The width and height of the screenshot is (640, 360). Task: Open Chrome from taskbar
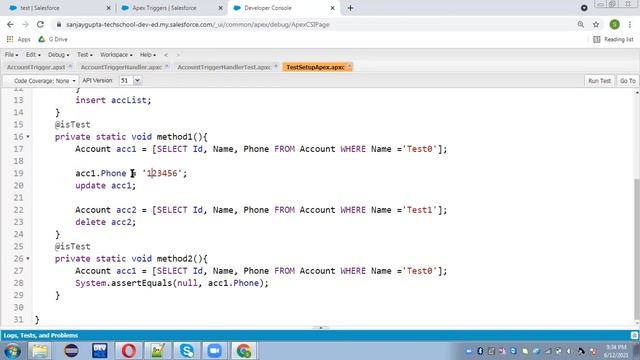244,351
